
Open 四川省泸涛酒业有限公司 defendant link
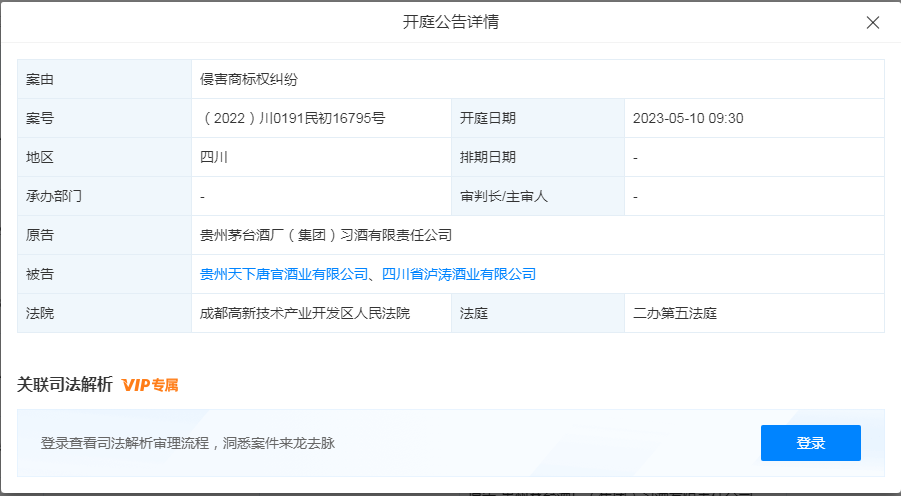pyautogui.click(x=459, y=274)
